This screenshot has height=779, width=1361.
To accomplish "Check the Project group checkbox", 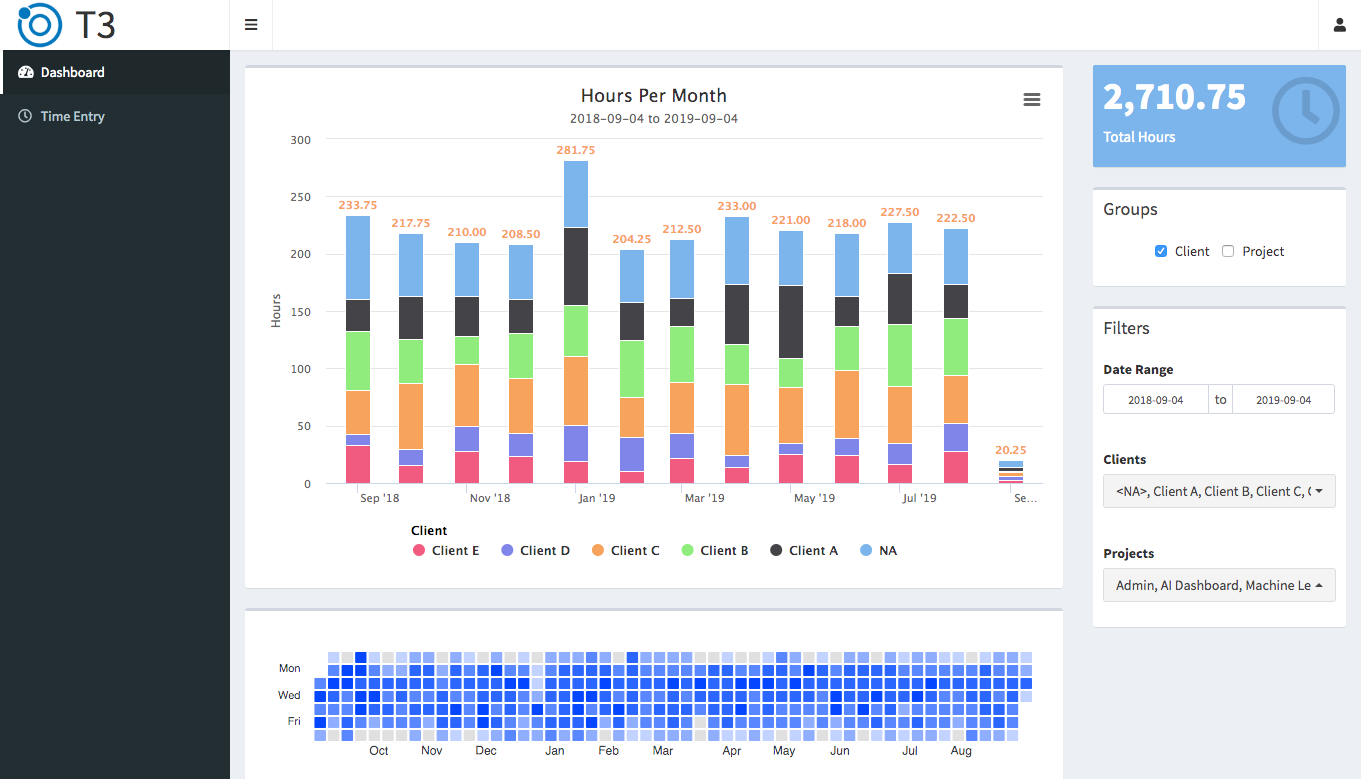I will (1228, 252).
